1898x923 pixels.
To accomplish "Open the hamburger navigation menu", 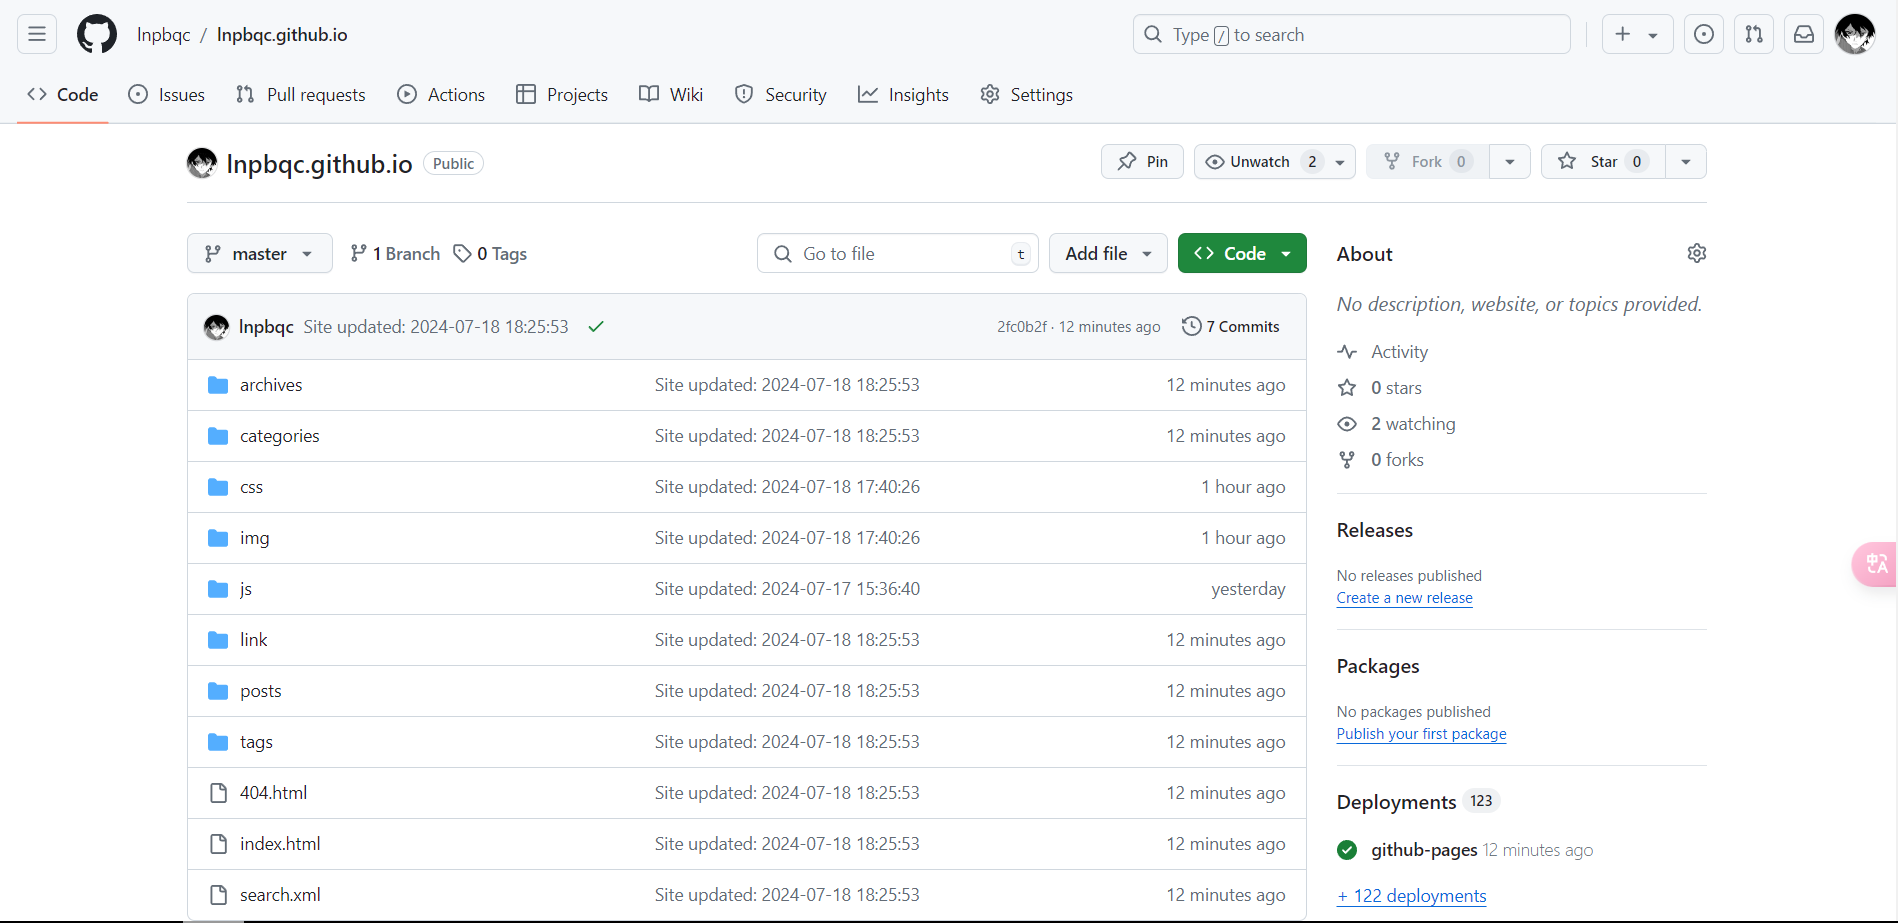I will pos(37,34).
